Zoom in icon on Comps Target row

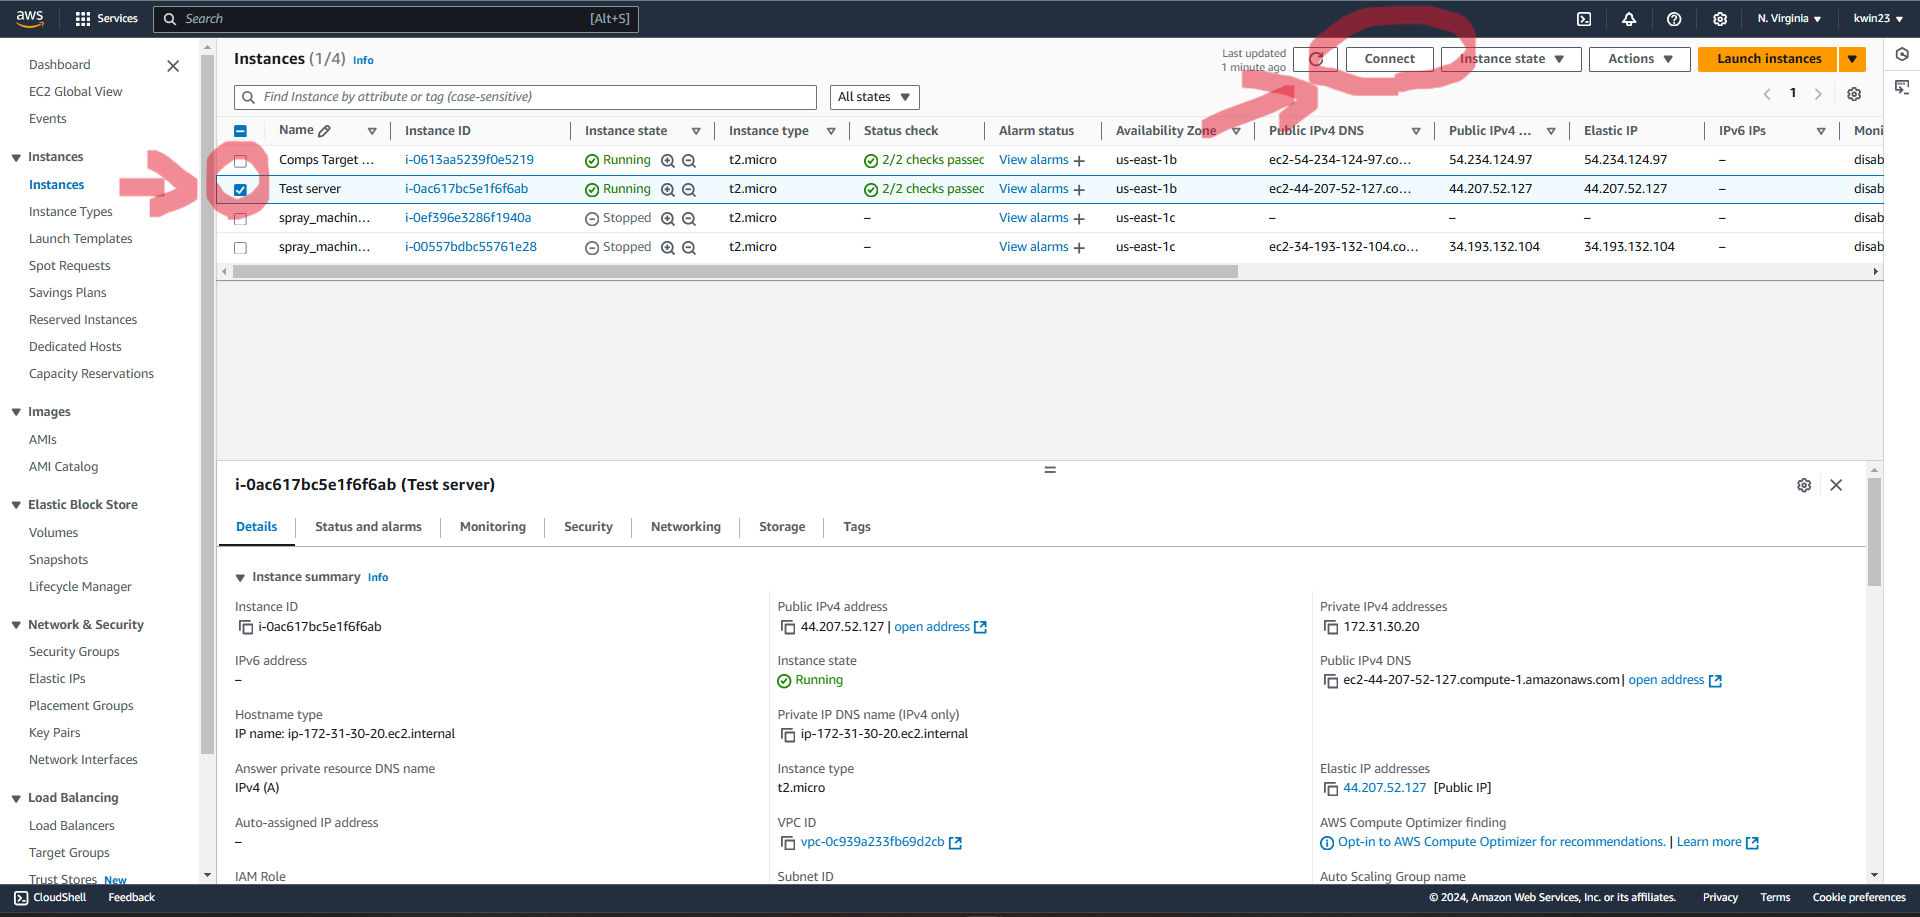coord(668,161)
